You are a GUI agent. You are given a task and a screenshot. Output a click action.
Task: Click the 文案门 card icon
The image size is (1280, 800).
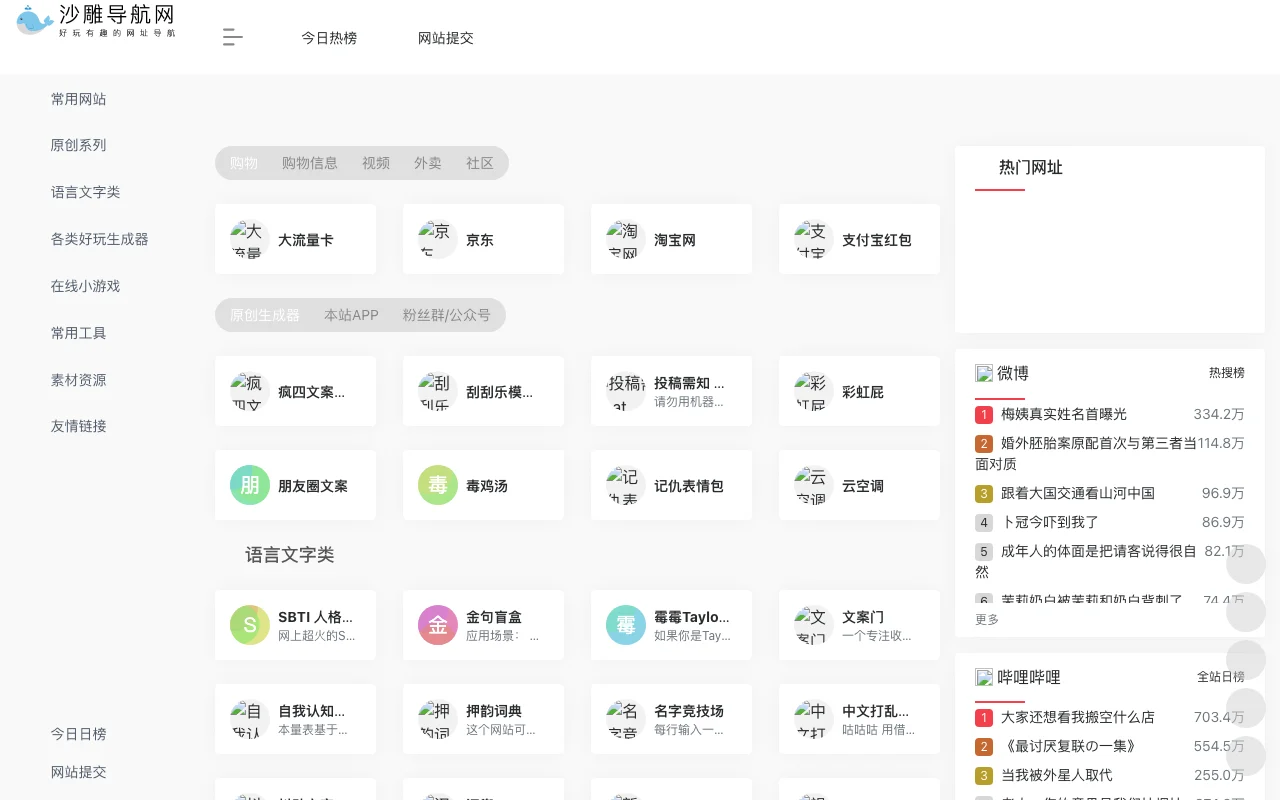pyautogui.click(x=814, y=626)
